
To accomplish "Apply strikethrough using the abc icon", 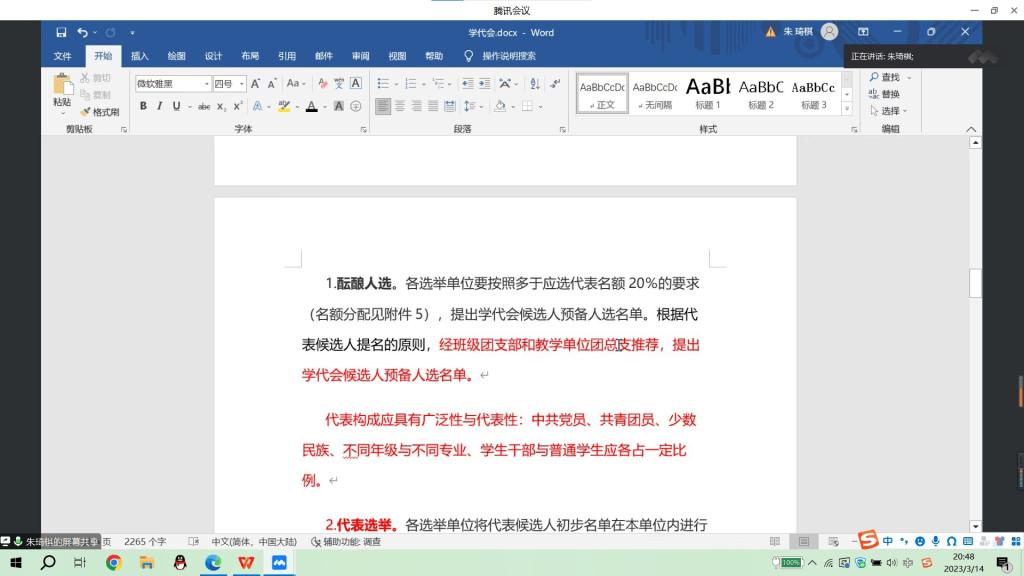I will (x=204, y=106).
